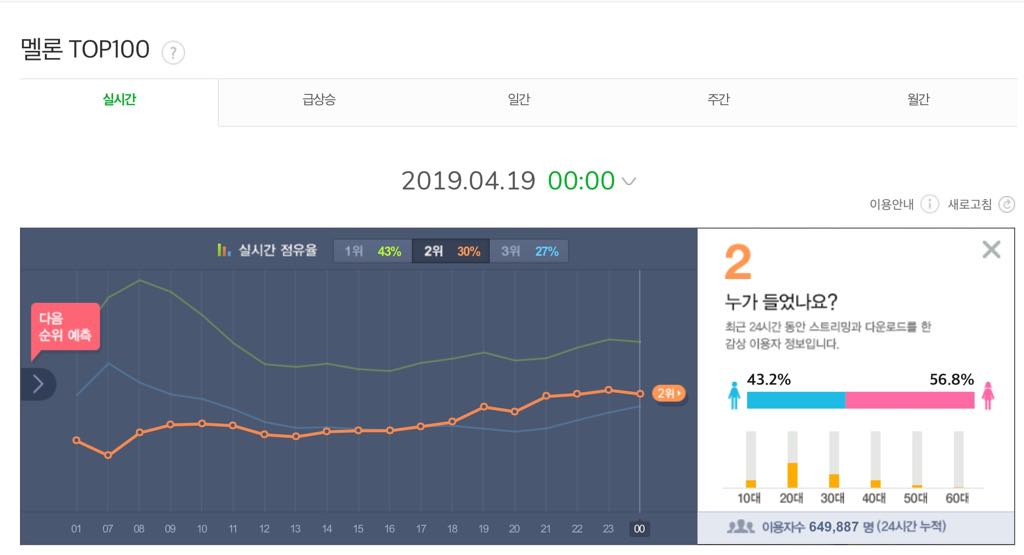
Task: Click the 이용자수 people icon
Action: [x=741, y=526]
